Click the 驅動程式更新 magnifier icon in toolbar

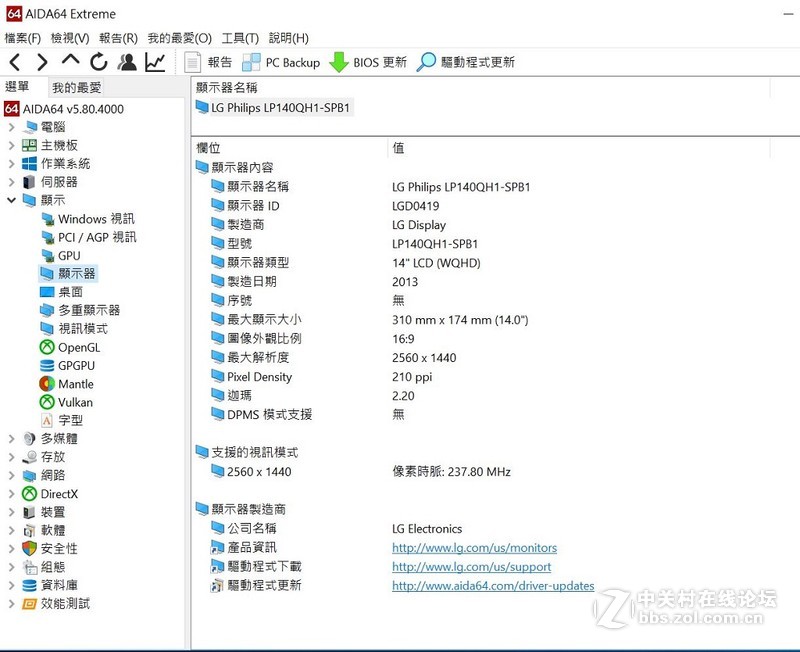(x=426, y=62)
